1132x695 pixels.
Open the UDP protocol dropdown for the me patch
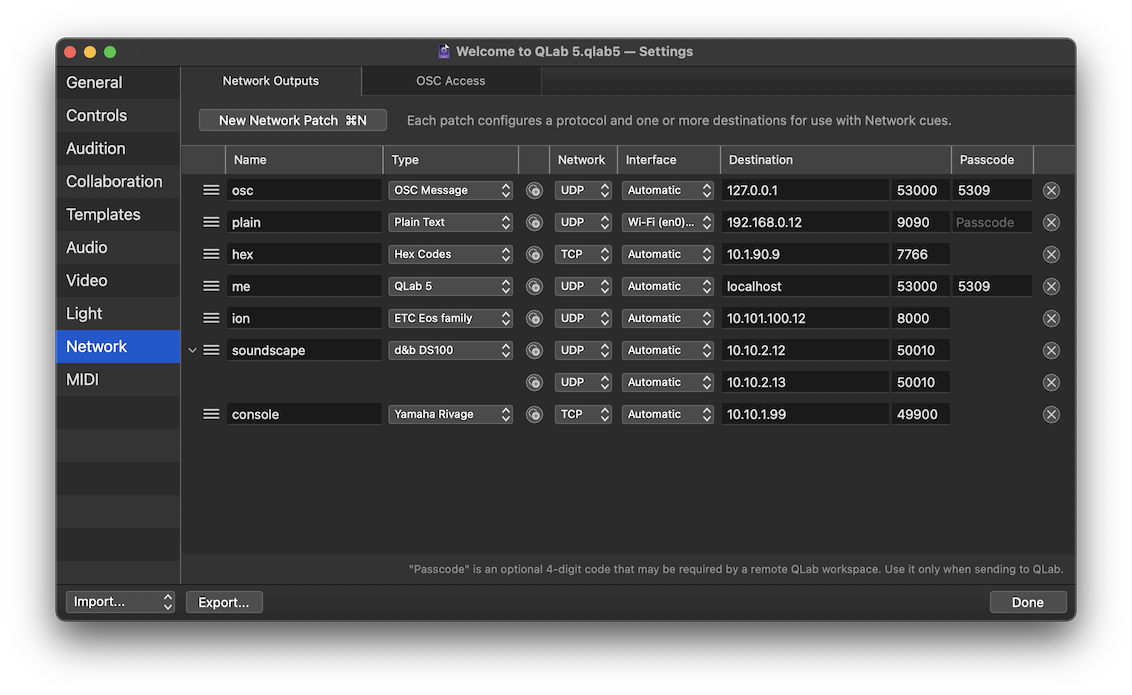click(x=583, y=285)
